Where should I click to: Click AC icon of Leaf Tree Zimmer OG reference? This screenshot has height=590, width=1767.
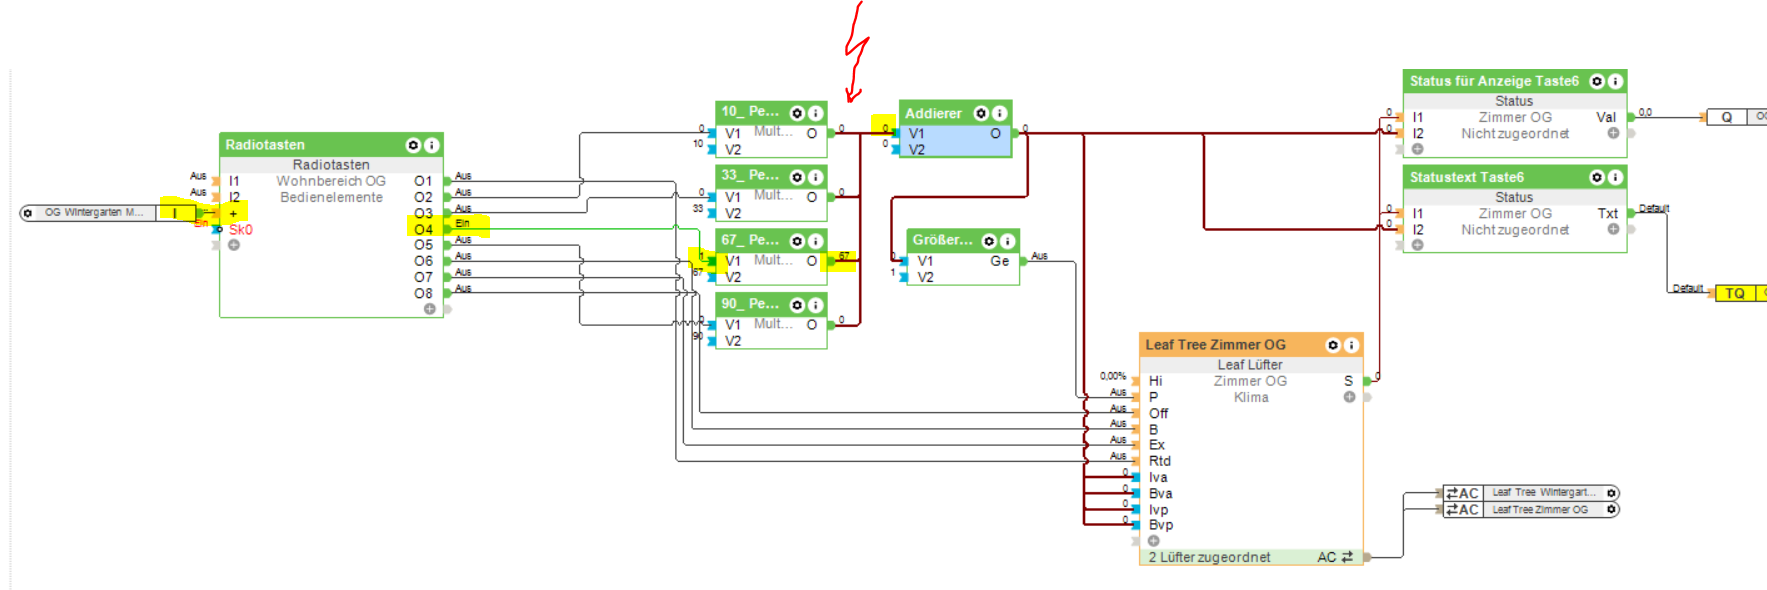1462,509
